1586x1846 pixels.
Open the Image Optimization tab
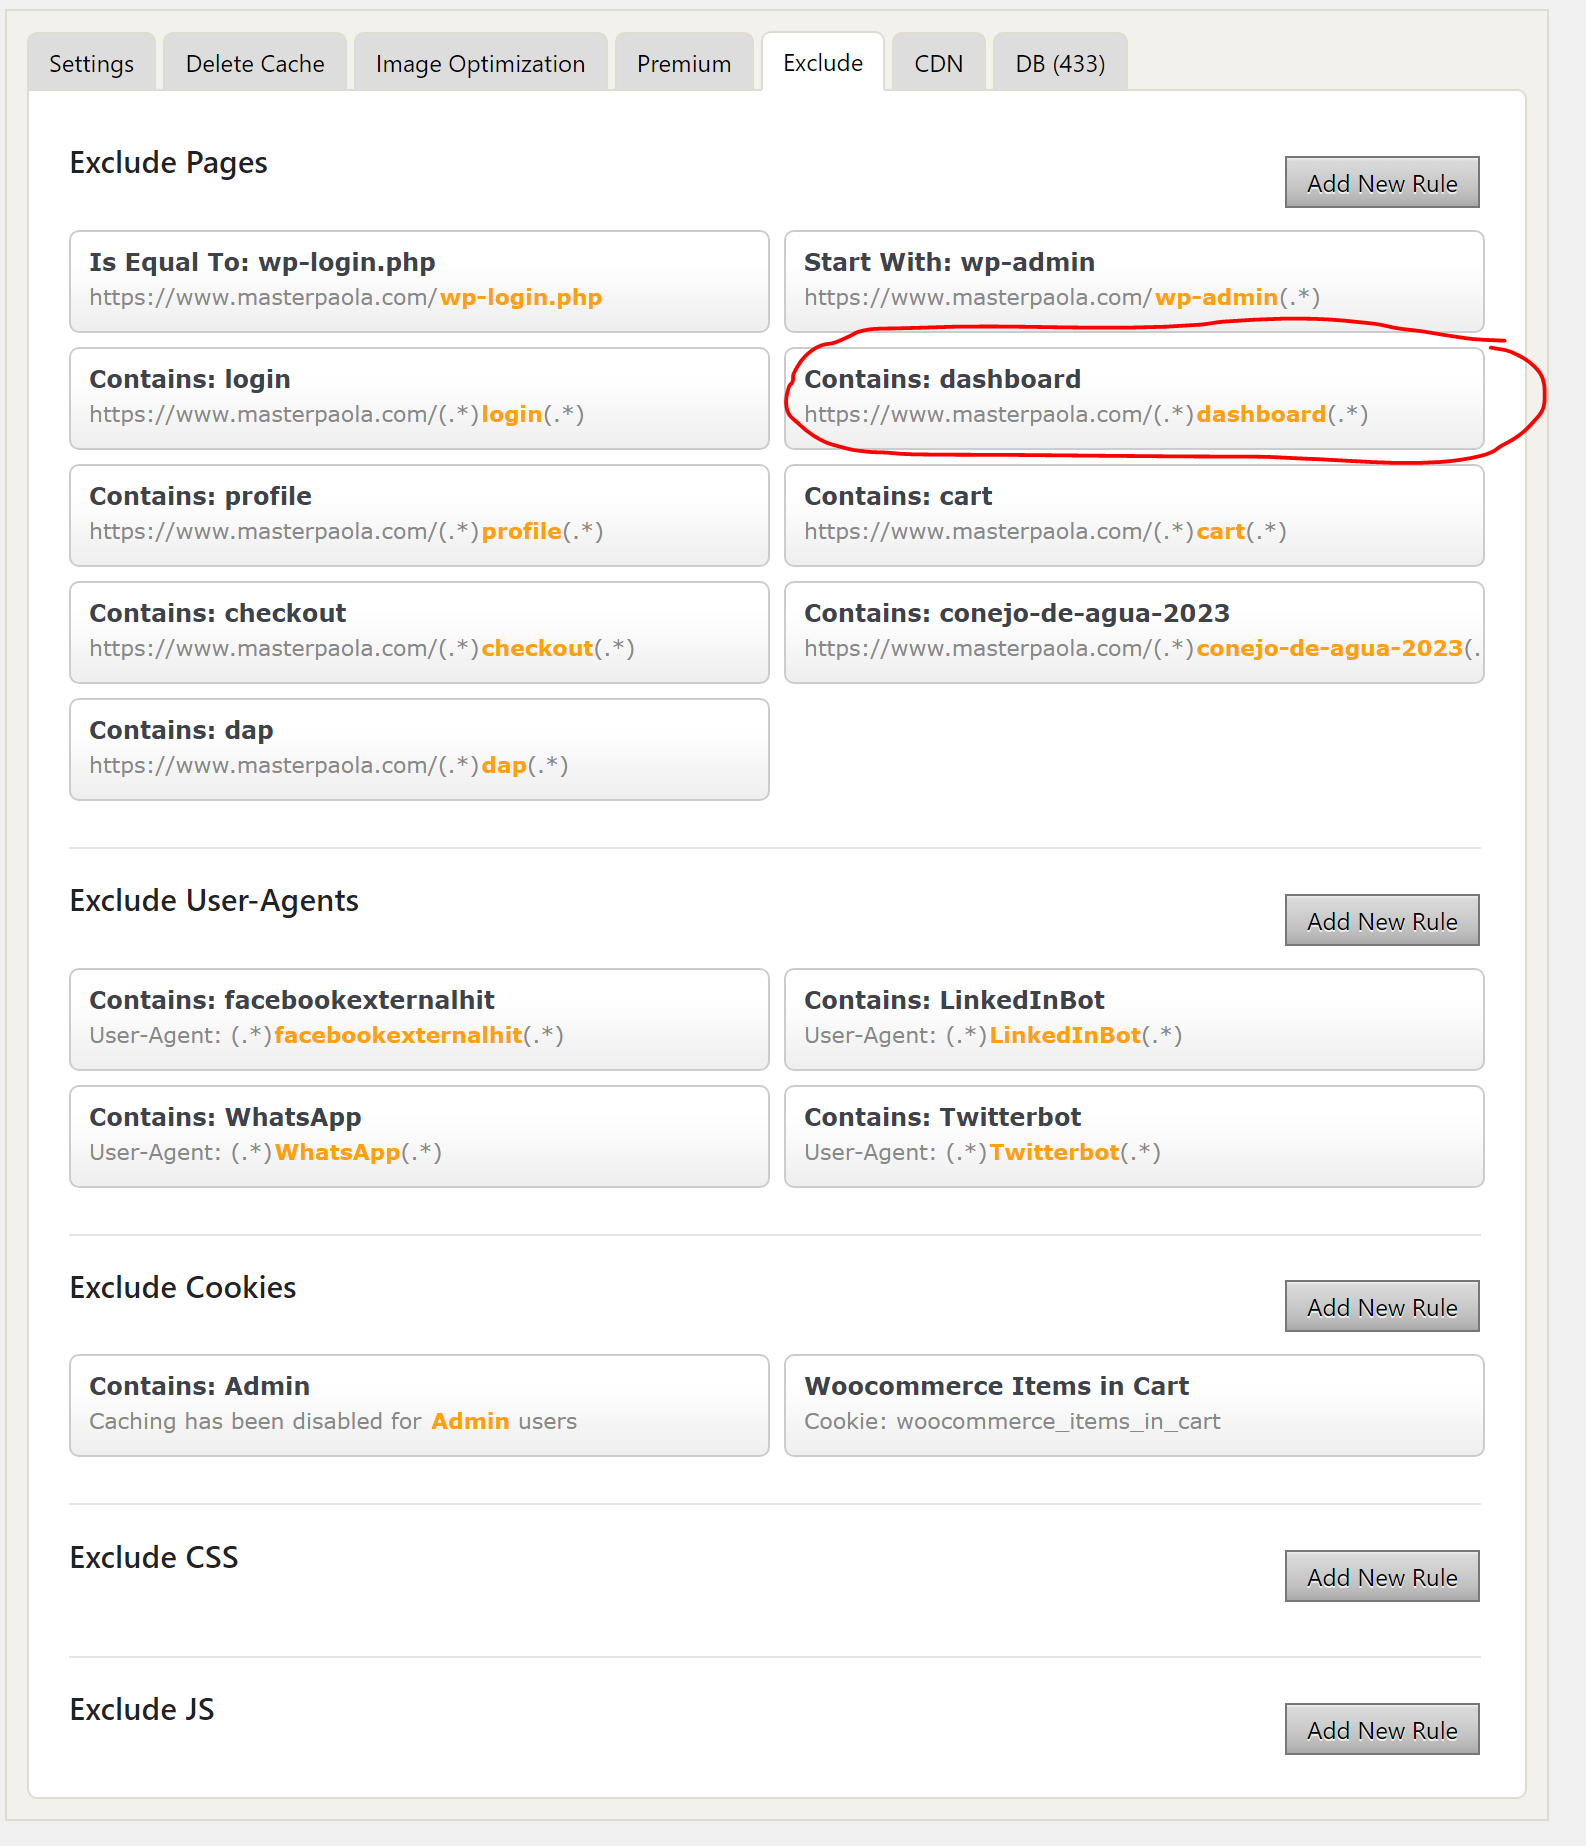(480, 63)
